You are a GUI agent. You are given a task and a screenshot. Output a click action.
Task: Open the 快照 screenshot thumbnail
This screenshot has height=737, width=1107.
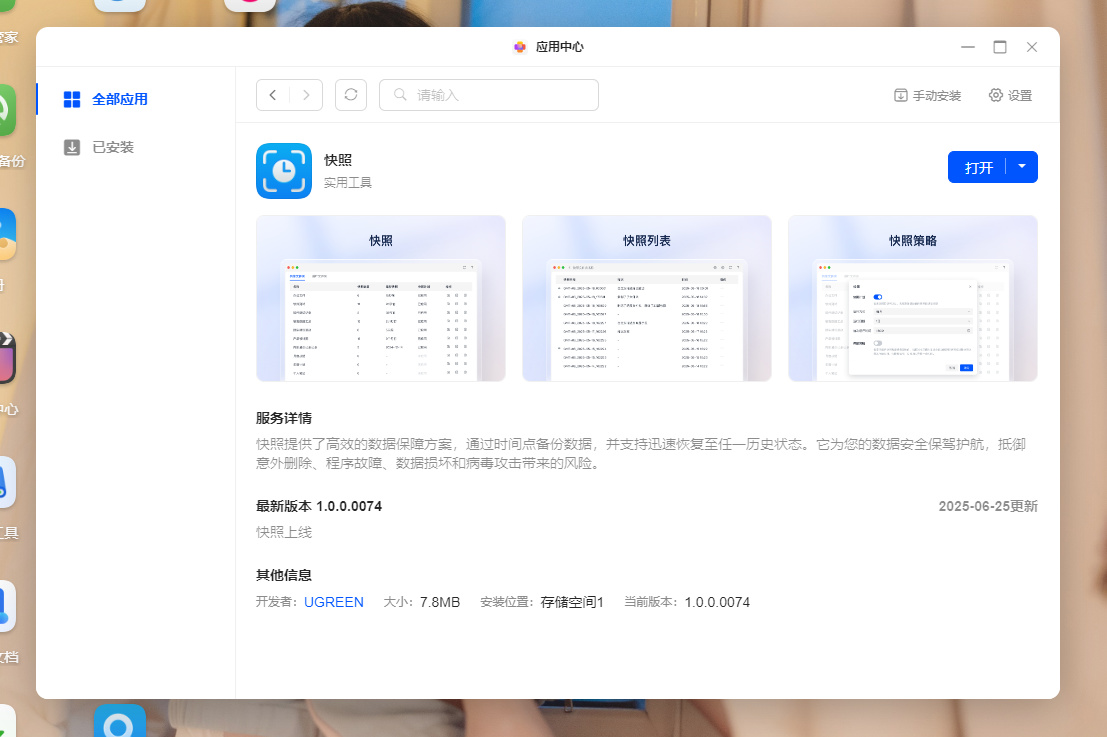tap(381, 299)
